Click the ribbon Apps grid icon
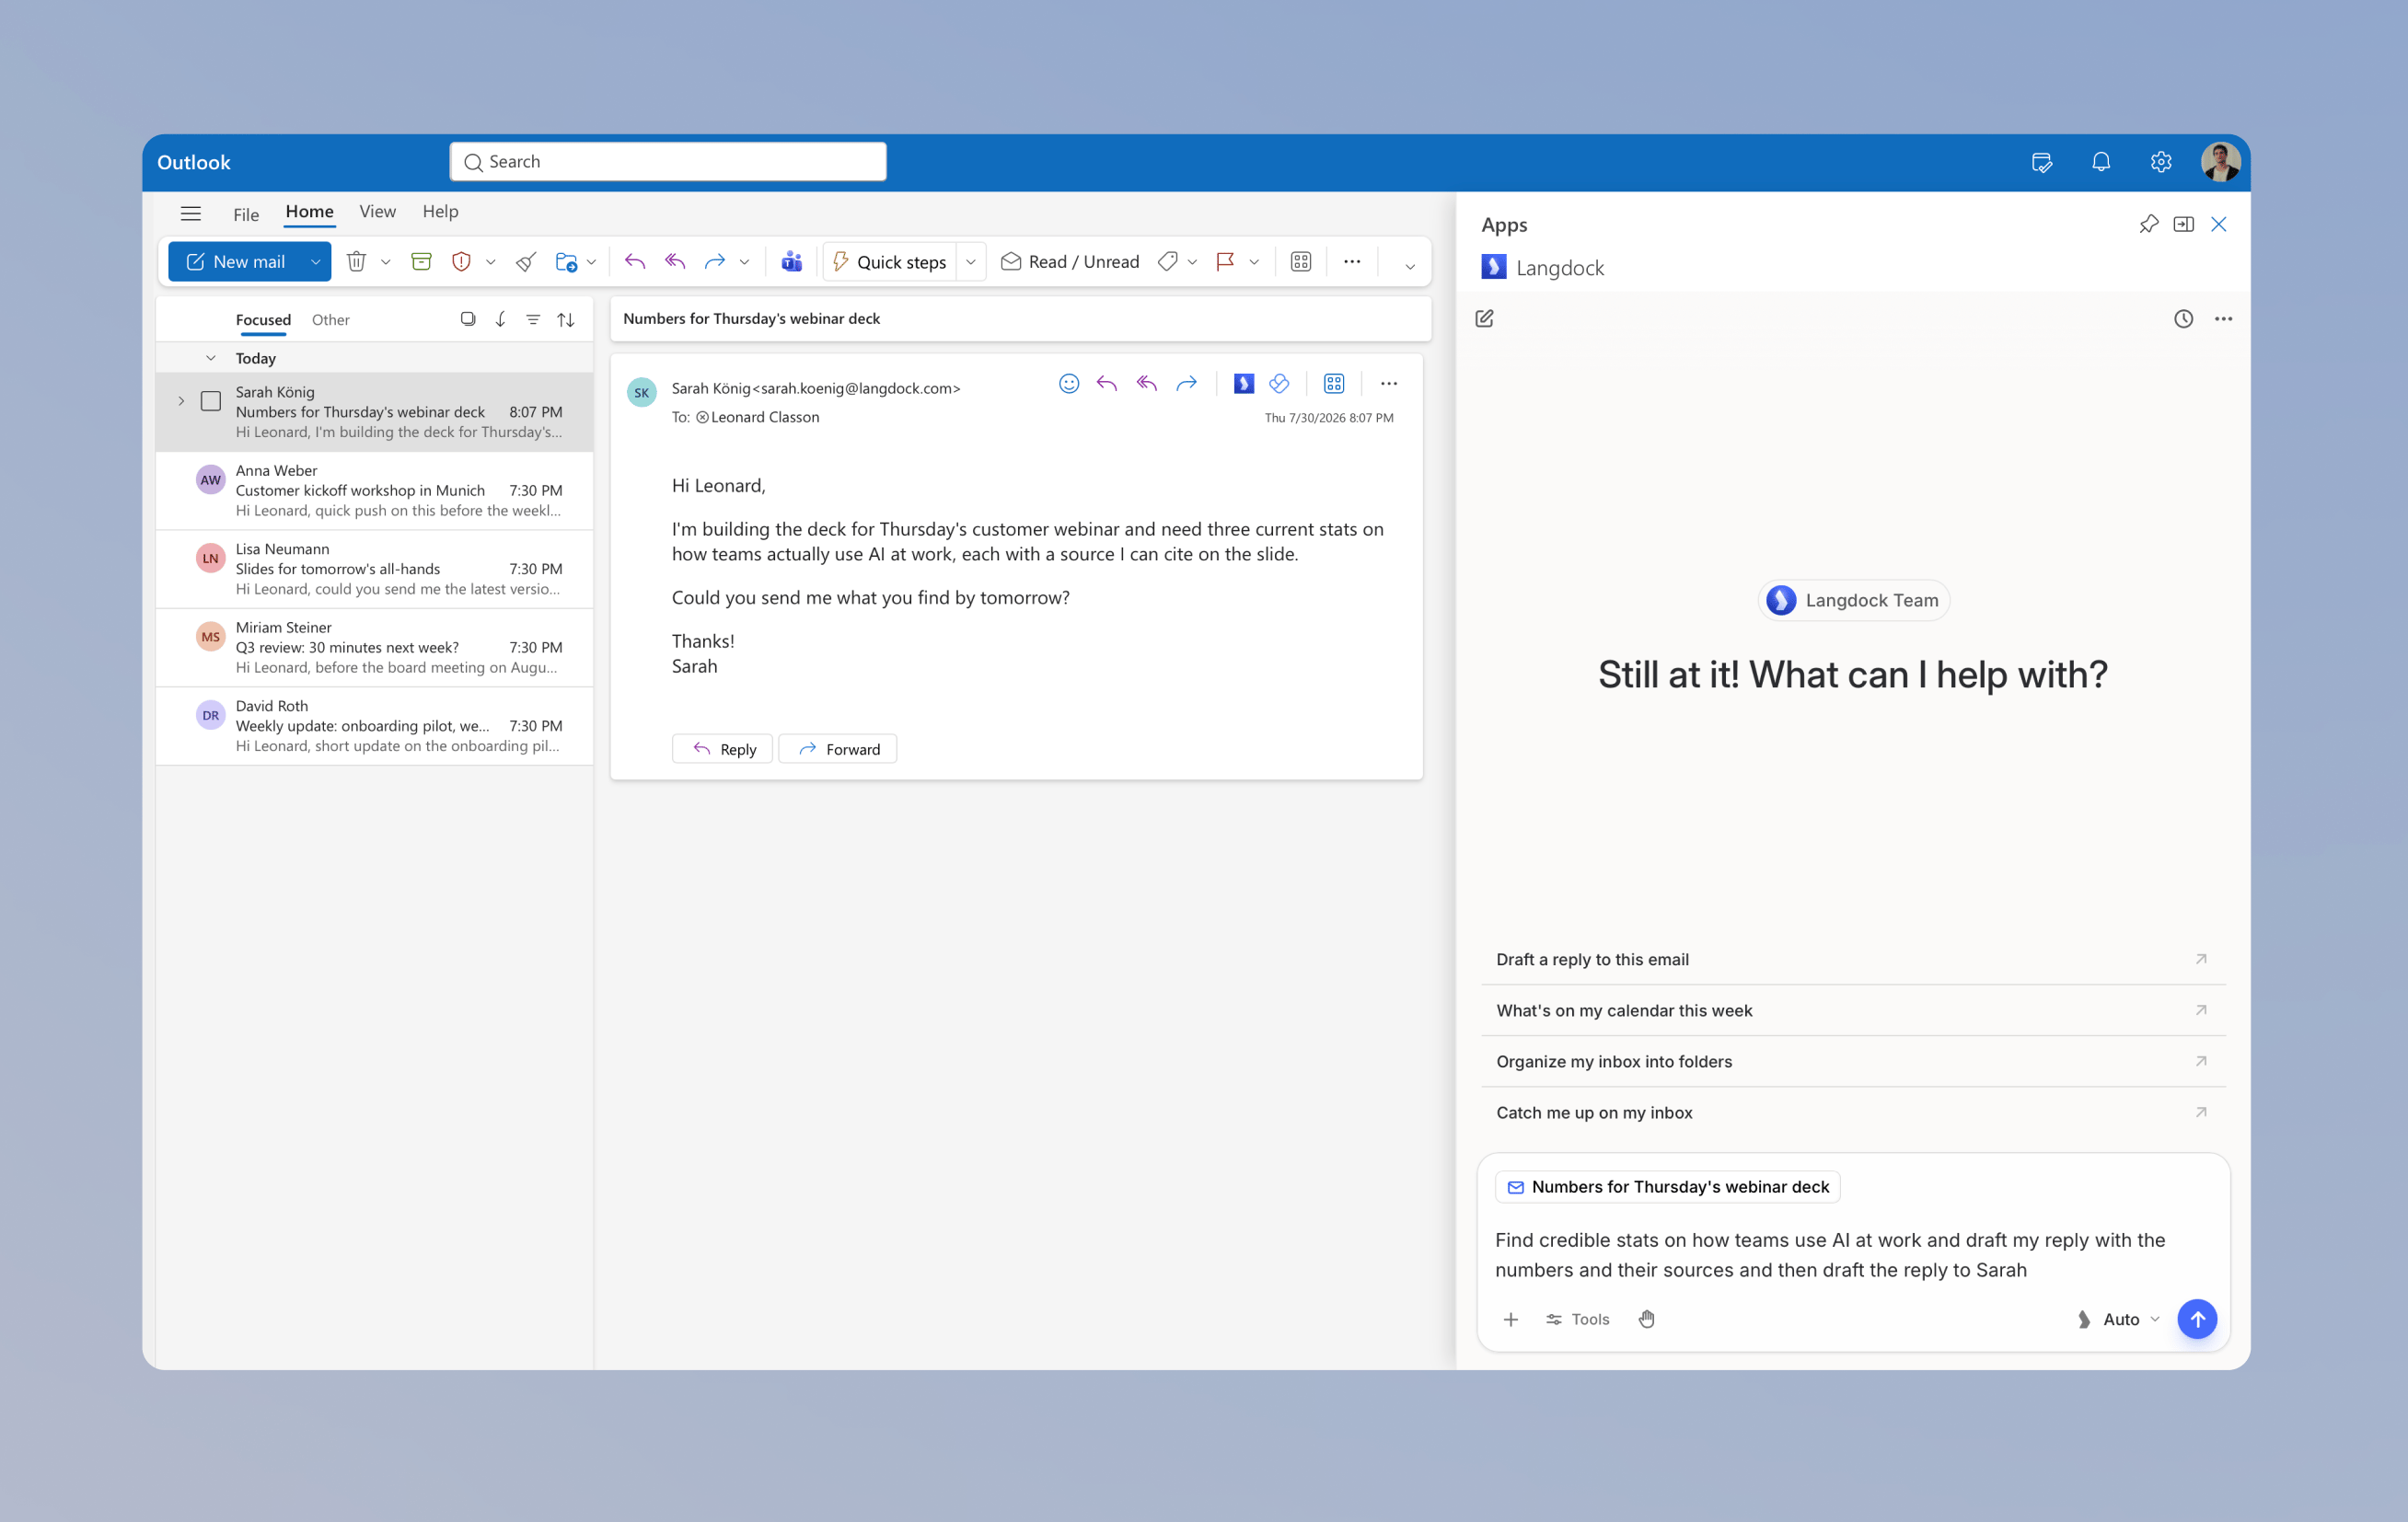2408x1522 pixels. 1301,262
